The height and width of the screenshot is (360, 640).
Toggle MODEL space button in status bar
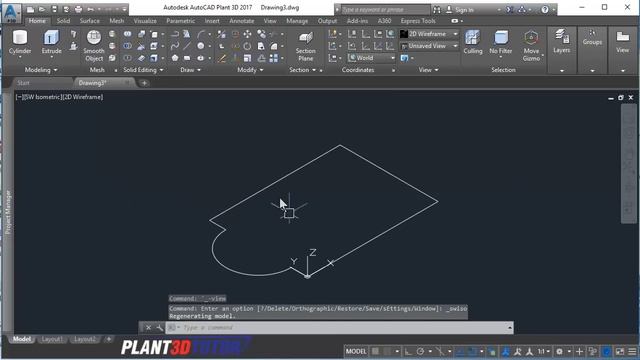click(x=356, y=351)
